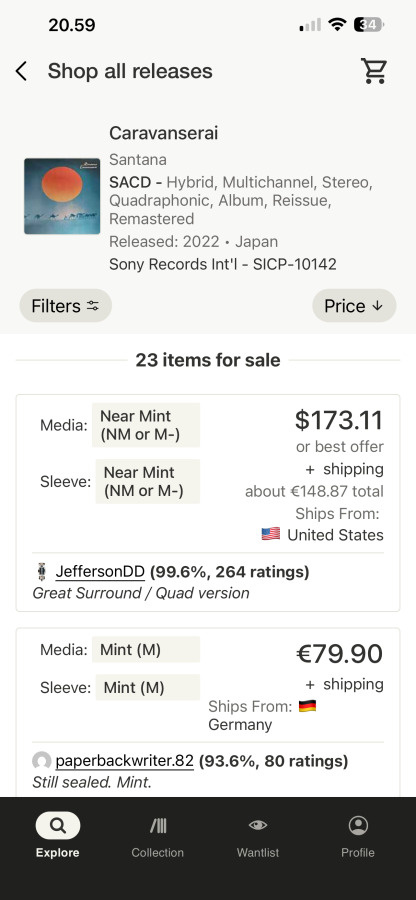Go to Wantlist tab
Image resolution: width=416 pixels, height=900 pixels.
tap(258, 835)
